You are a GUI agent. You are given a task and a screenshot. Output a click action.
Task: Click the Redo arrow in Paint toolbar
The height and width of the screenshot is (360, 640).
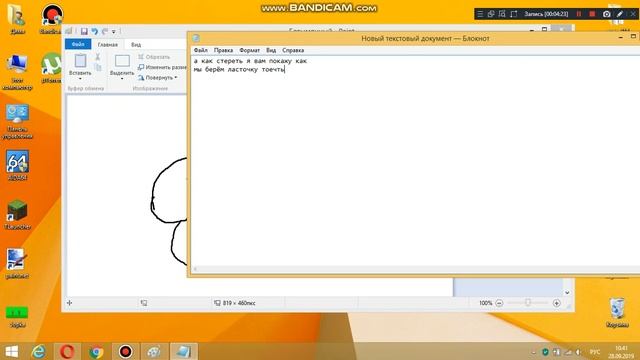[x=105, y=31]
